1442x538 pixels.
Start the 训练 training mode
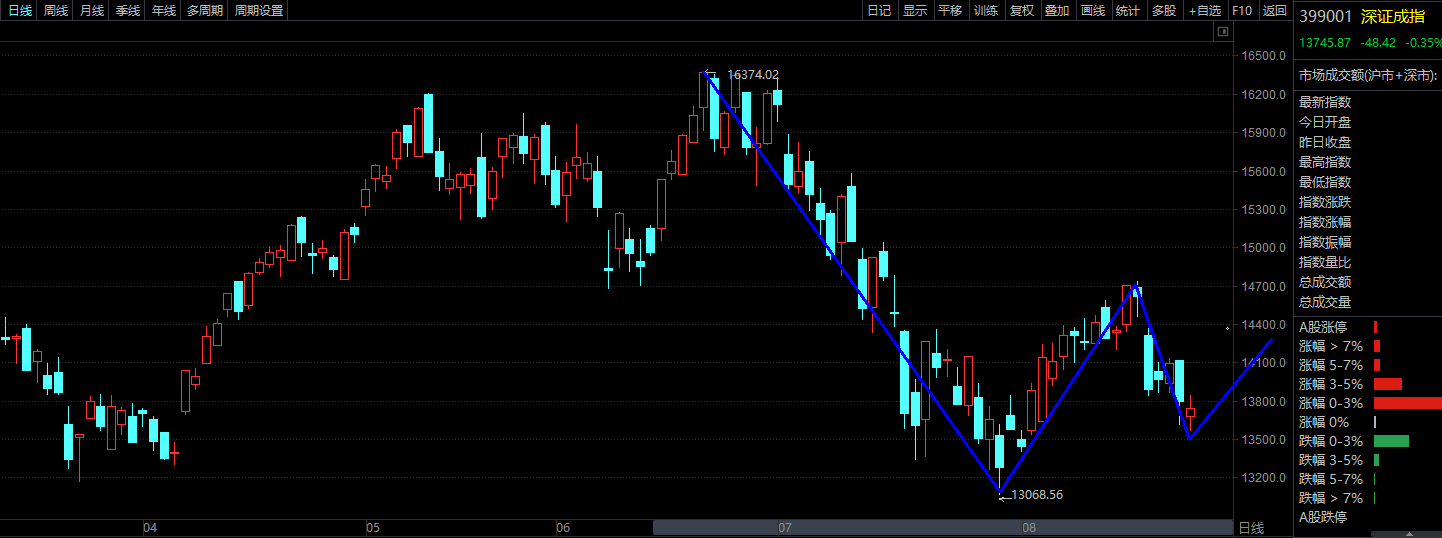click(x=986, y=10)
